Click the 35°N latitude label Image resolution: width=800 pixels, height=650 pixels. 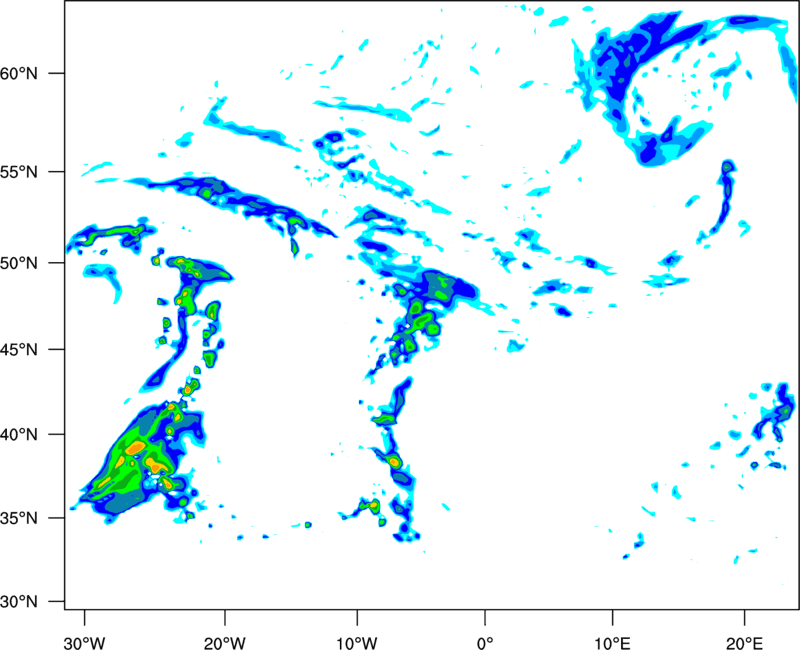19,518
